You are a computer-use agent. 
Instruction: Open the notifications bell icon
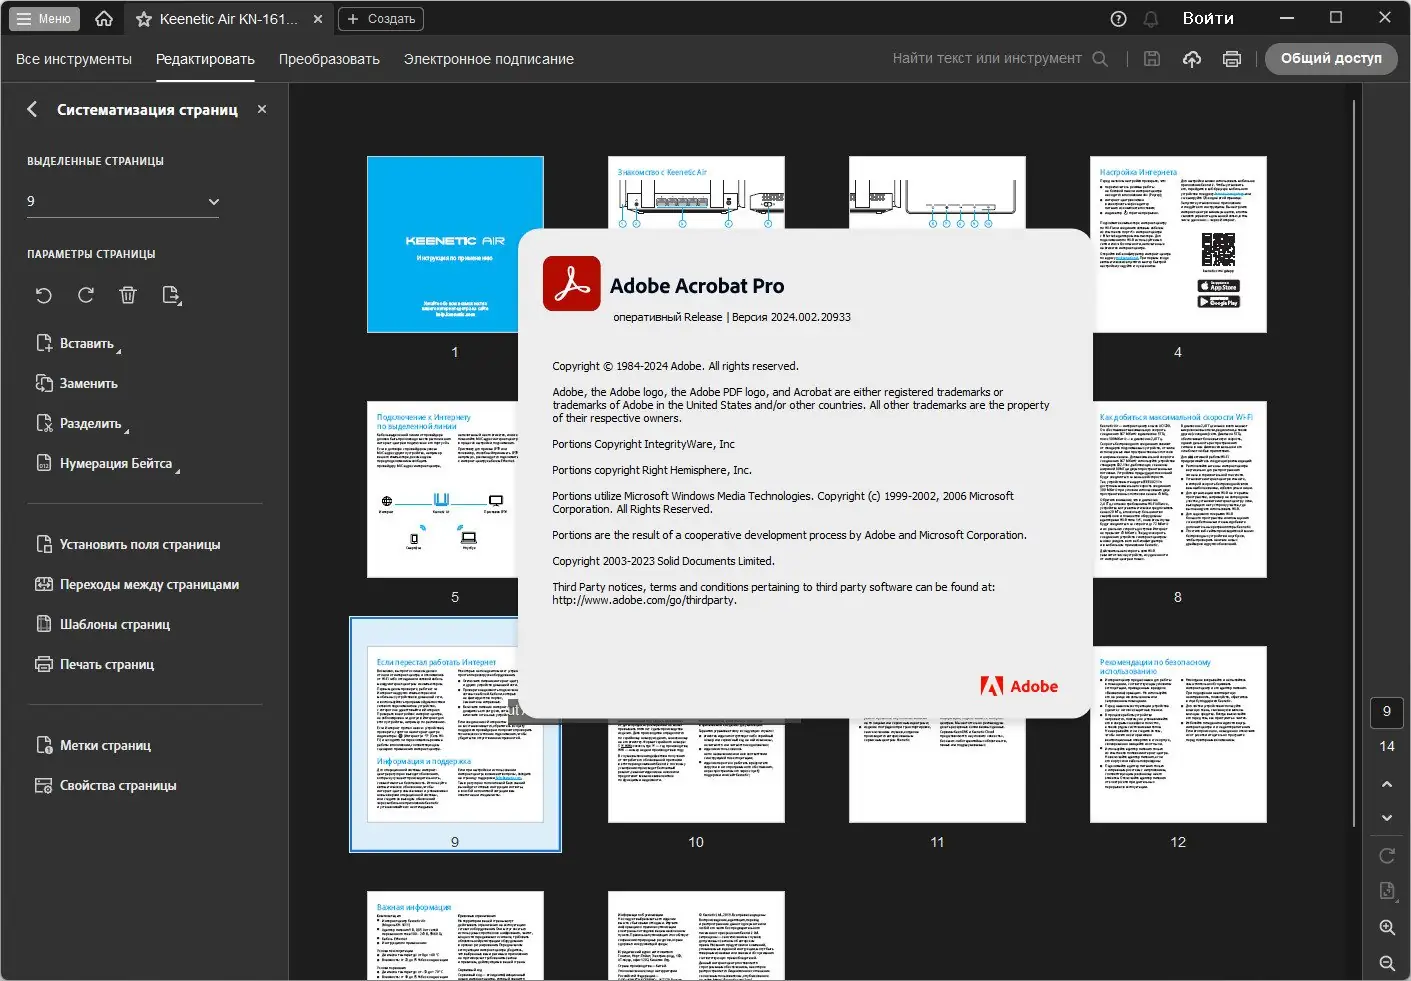point(1151,19)
